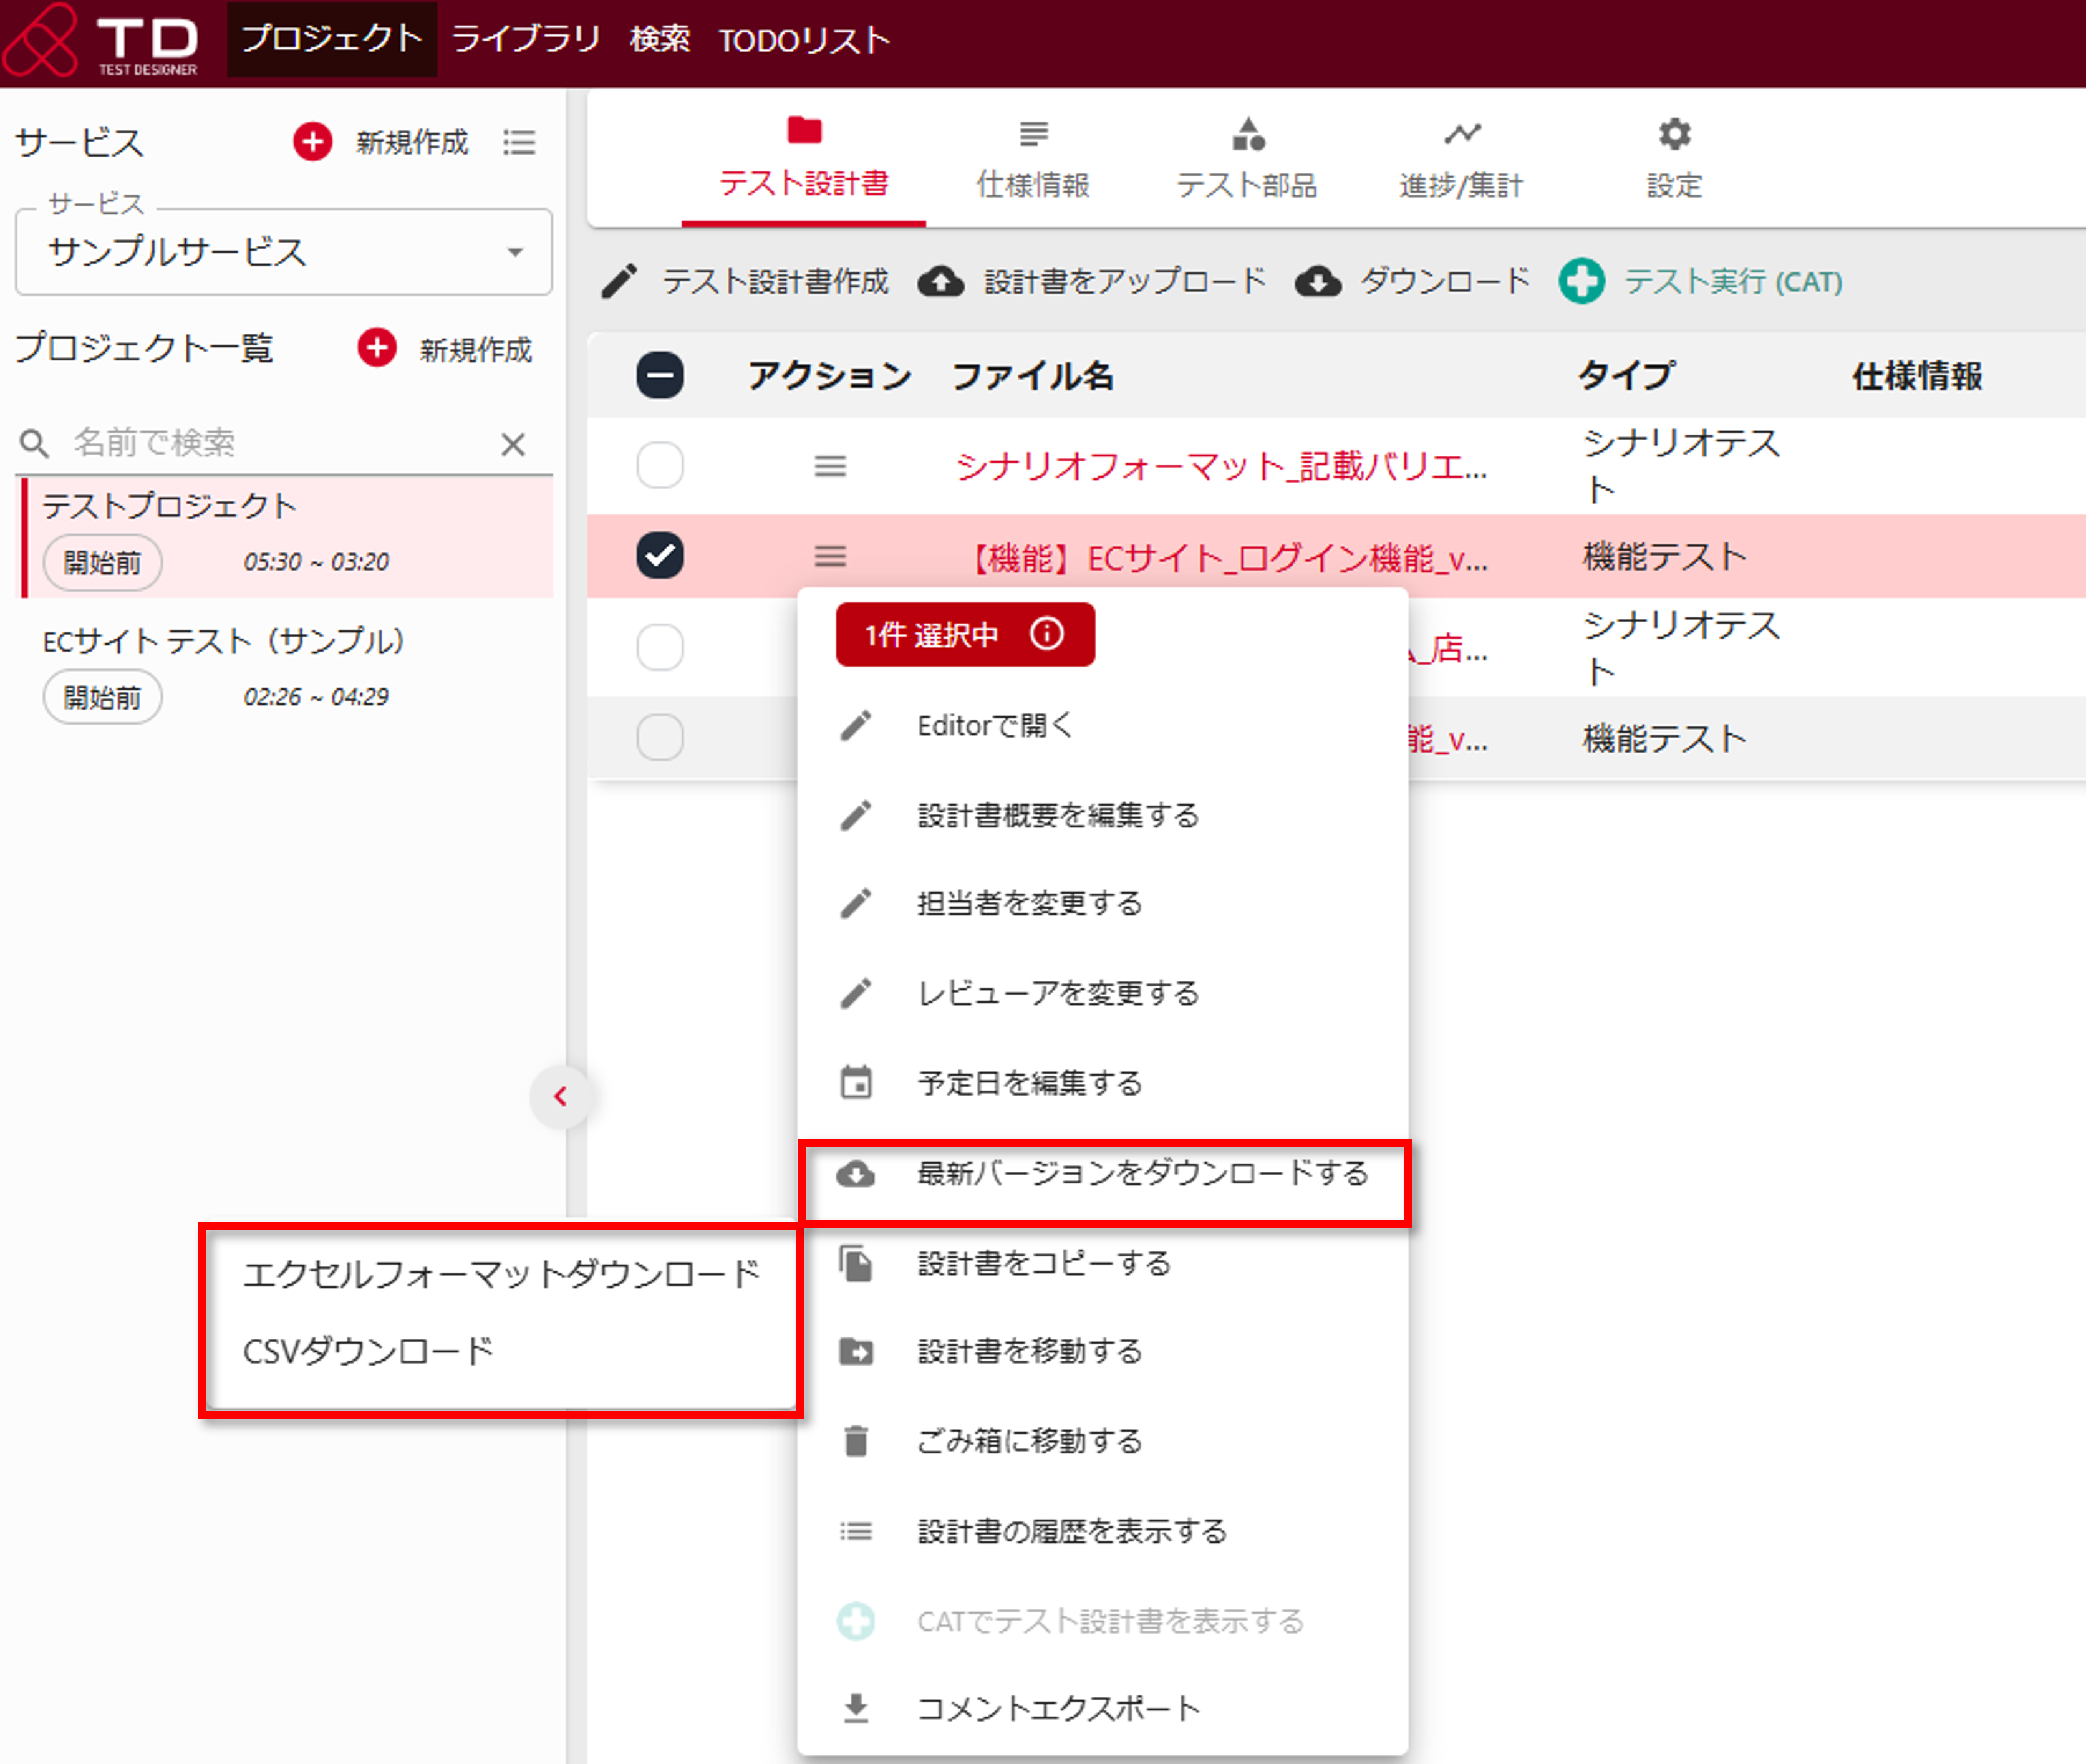This screenshot has width=2086, height=1764.
Task: Select レビューアを変更する menu entry
Action: click(x=1103, y=993)
